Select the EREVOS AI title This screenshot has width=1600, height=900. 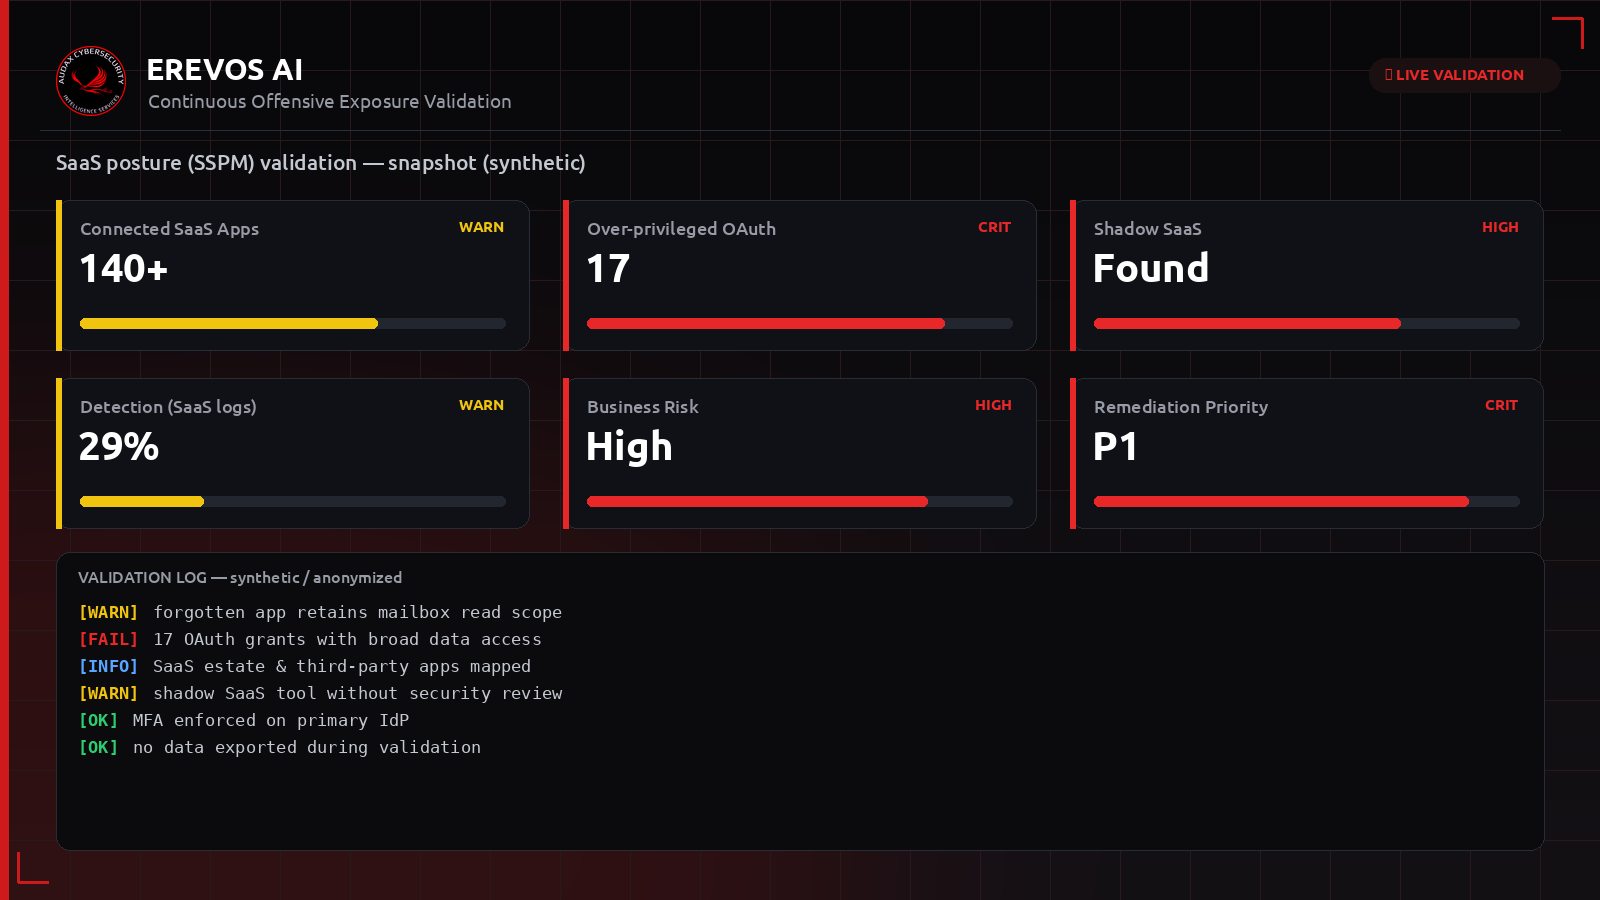[225, 70]
